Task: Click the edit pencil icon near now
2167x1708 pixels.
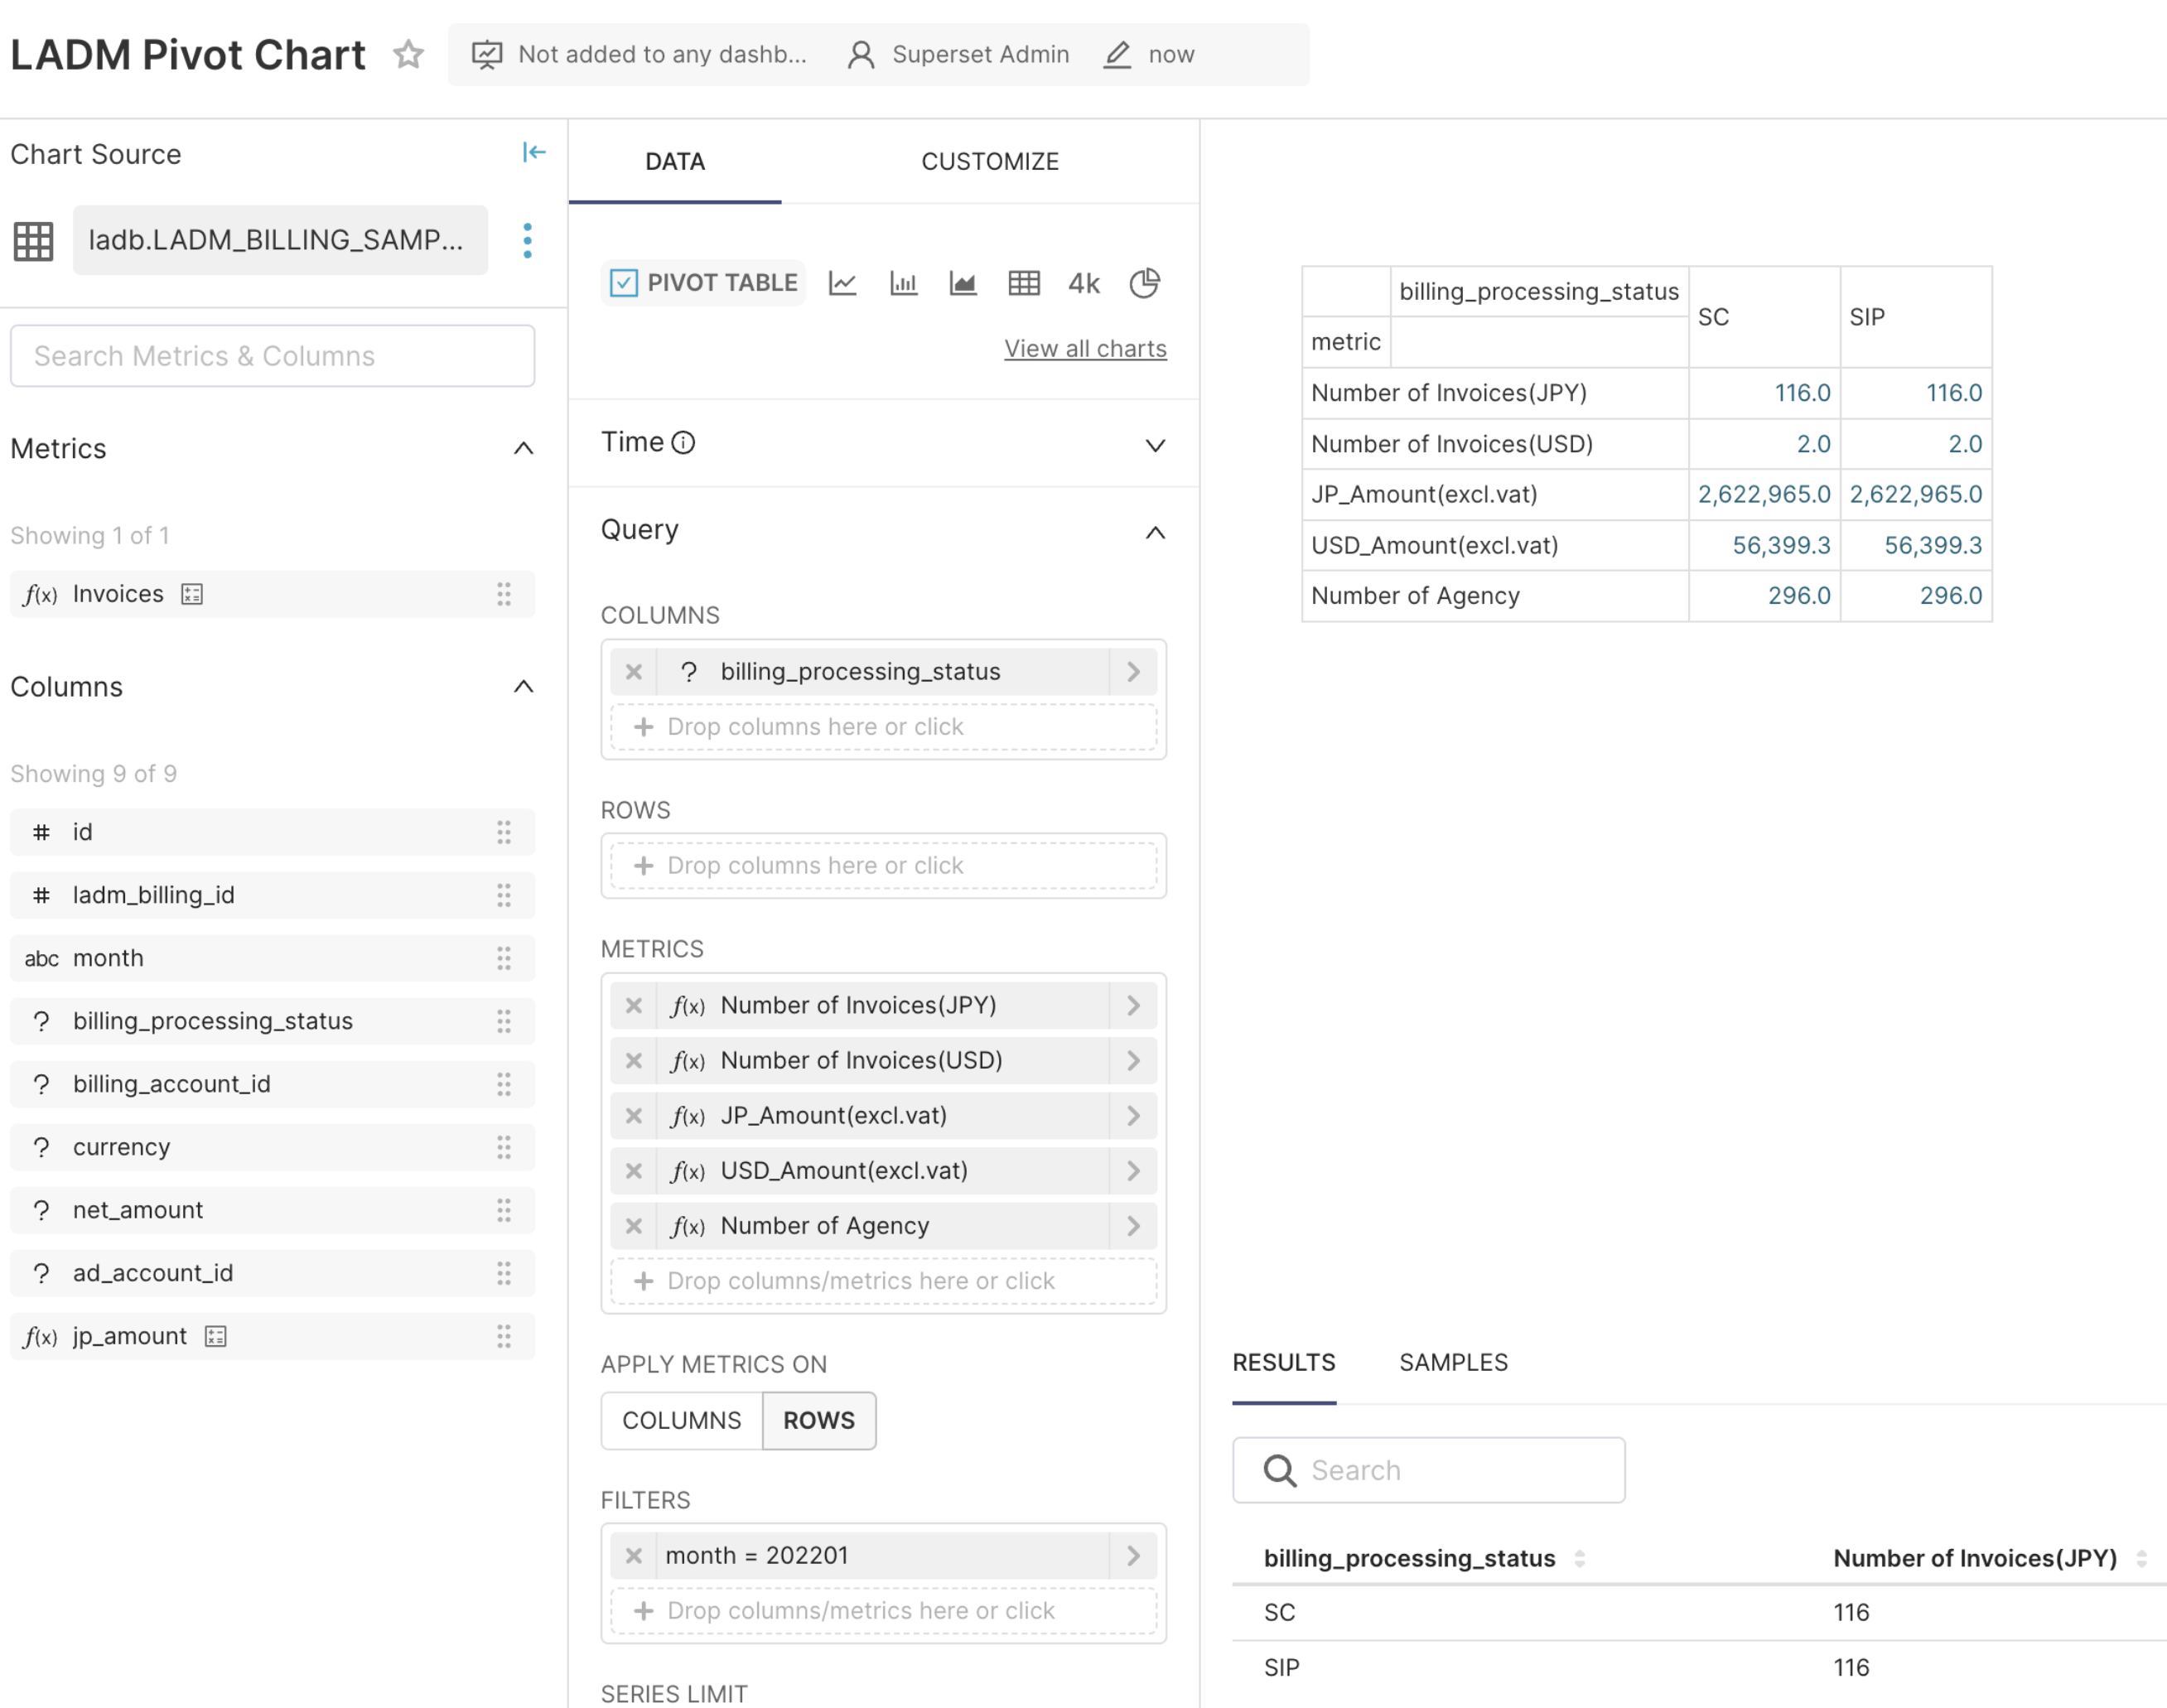Action: point(1117,54)
